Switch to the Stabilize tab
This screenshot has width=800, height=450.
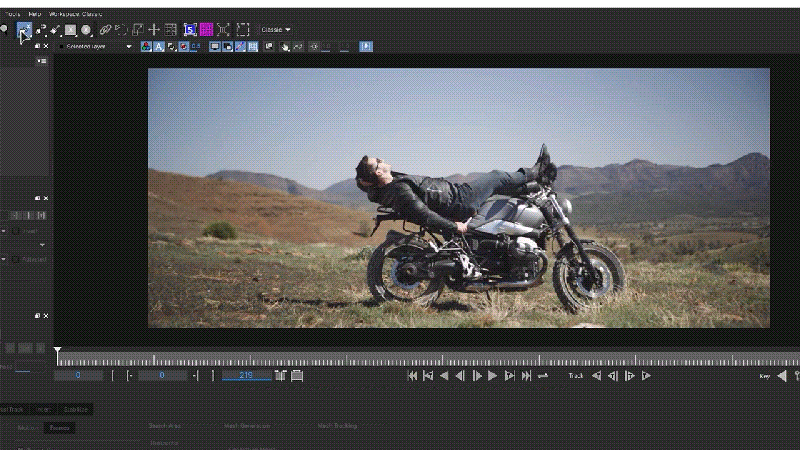tap(76, 409)
